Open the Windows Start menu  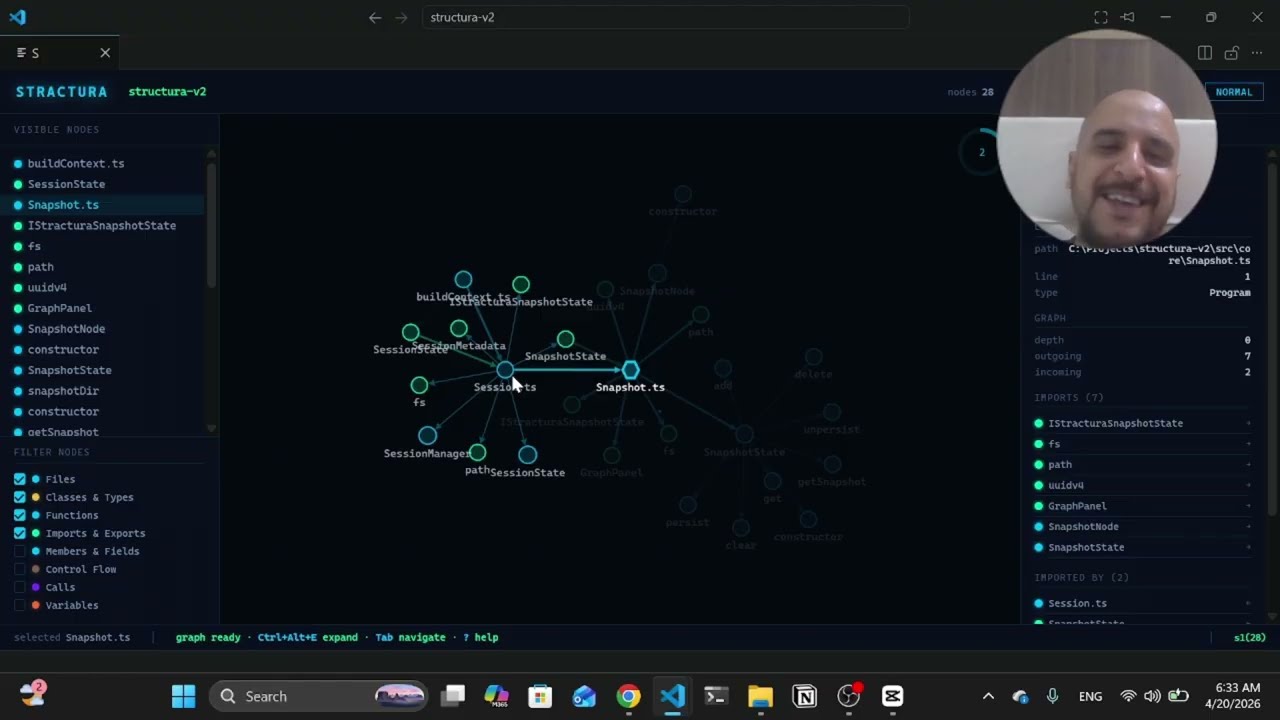184,696
